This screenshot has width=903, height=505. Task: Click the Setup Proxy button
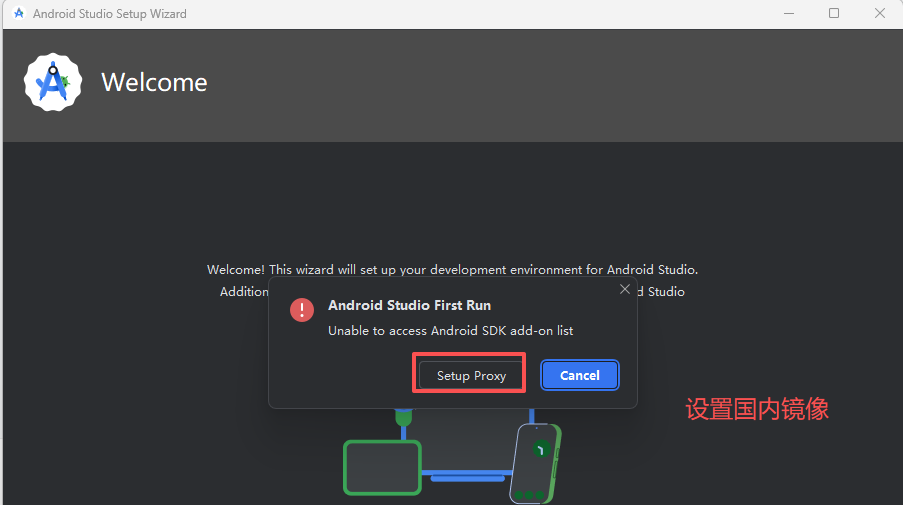click(x=471, y=375)
